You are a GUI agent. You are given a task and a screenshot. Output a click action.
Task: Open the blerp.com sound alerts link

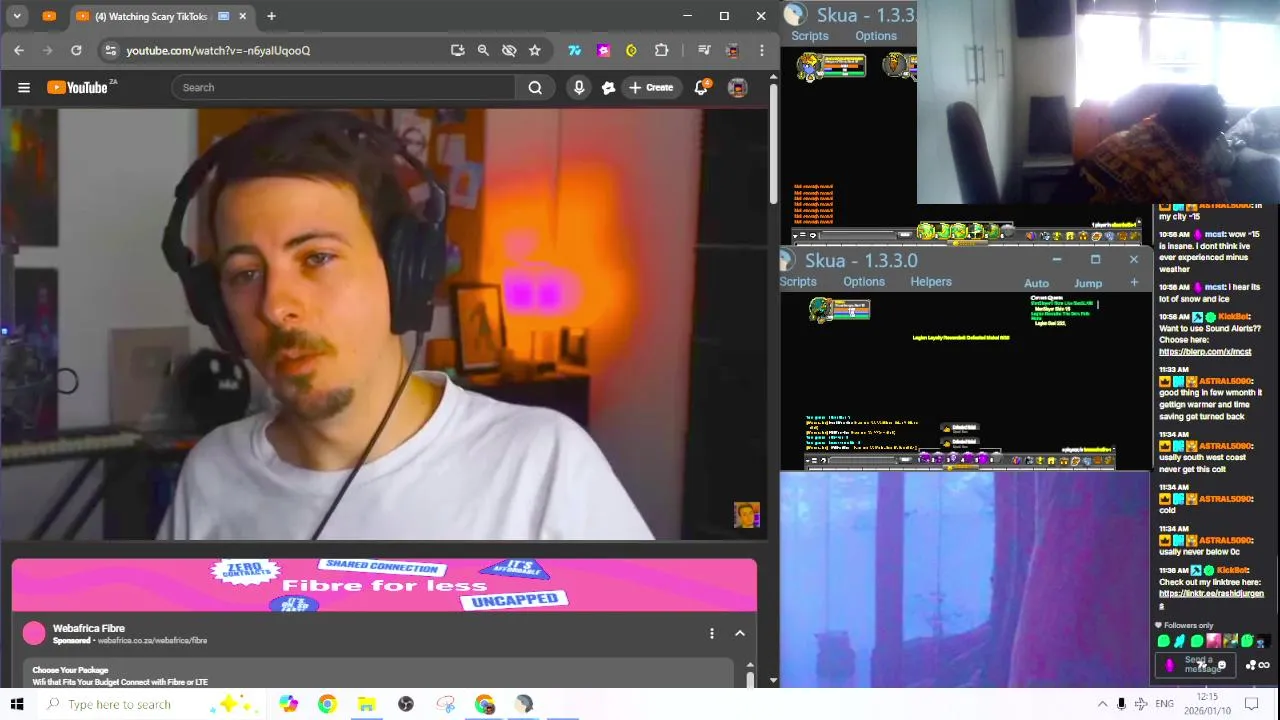click(x=1205, y=352)
